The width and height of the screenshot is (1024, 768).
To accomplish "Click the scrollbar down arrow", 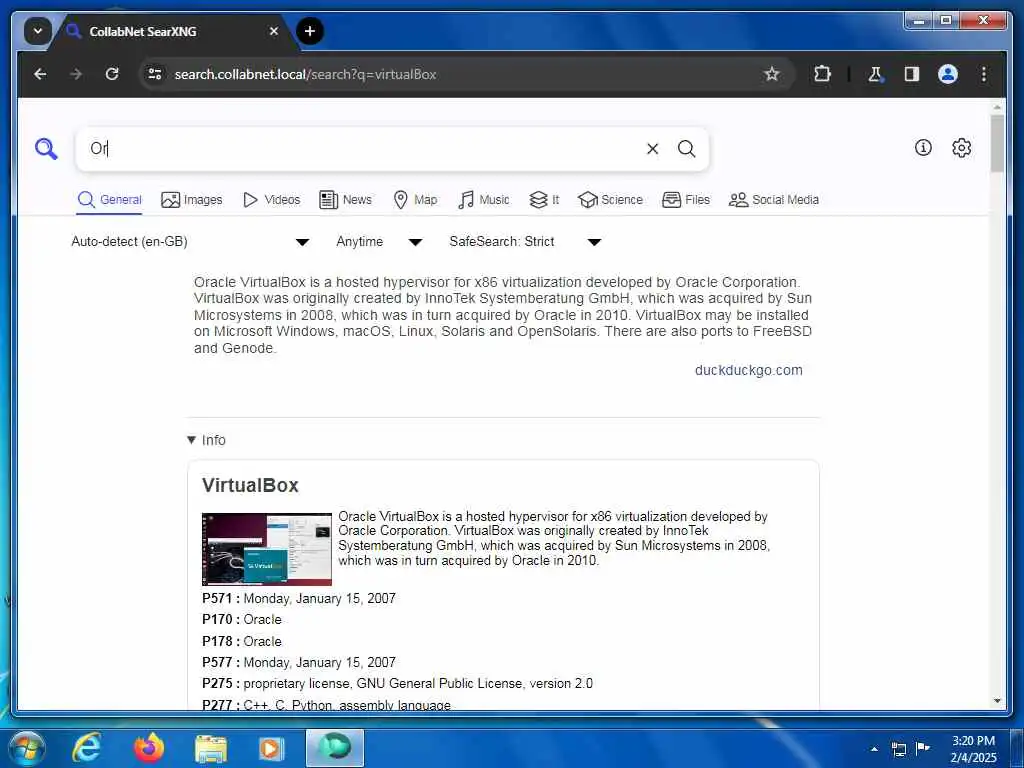I will point(997,701).
